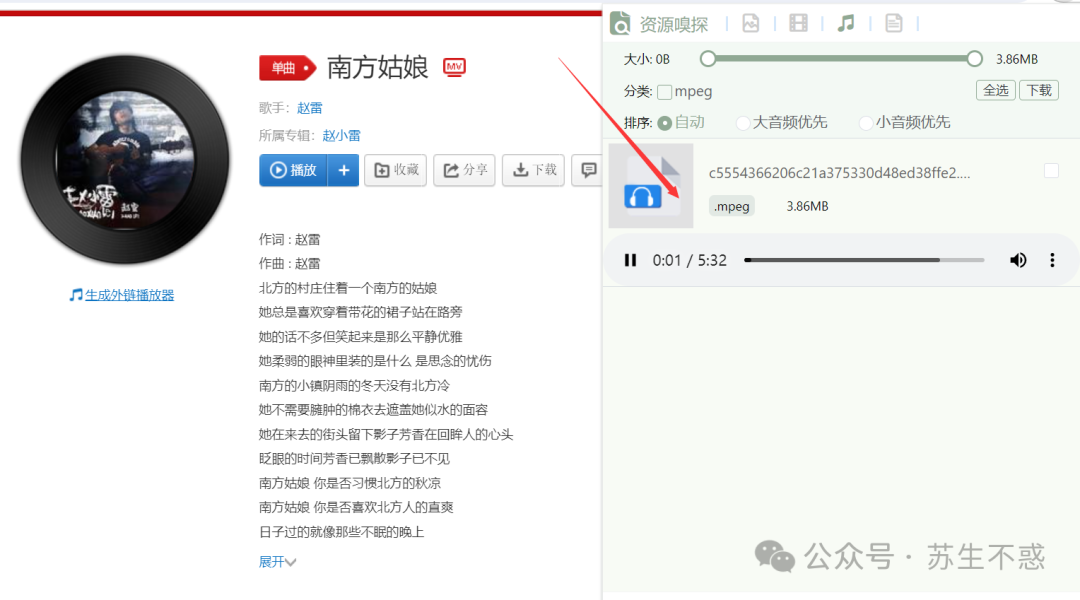Click lyric line 南方姑娘 你是否习惯北方的秋凉
Viewport: 1080px width, 600px height.
pyautogui.click(x=350, y=483)
